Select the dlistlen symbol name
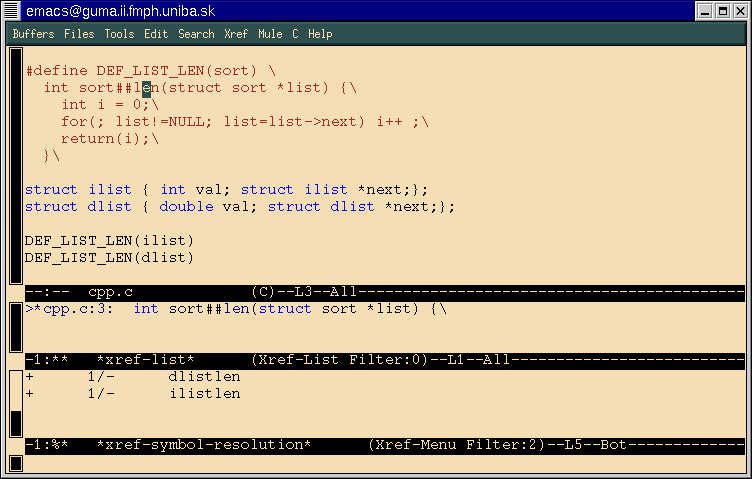Screen dimensions: 752x479 (x=204, y=377)
